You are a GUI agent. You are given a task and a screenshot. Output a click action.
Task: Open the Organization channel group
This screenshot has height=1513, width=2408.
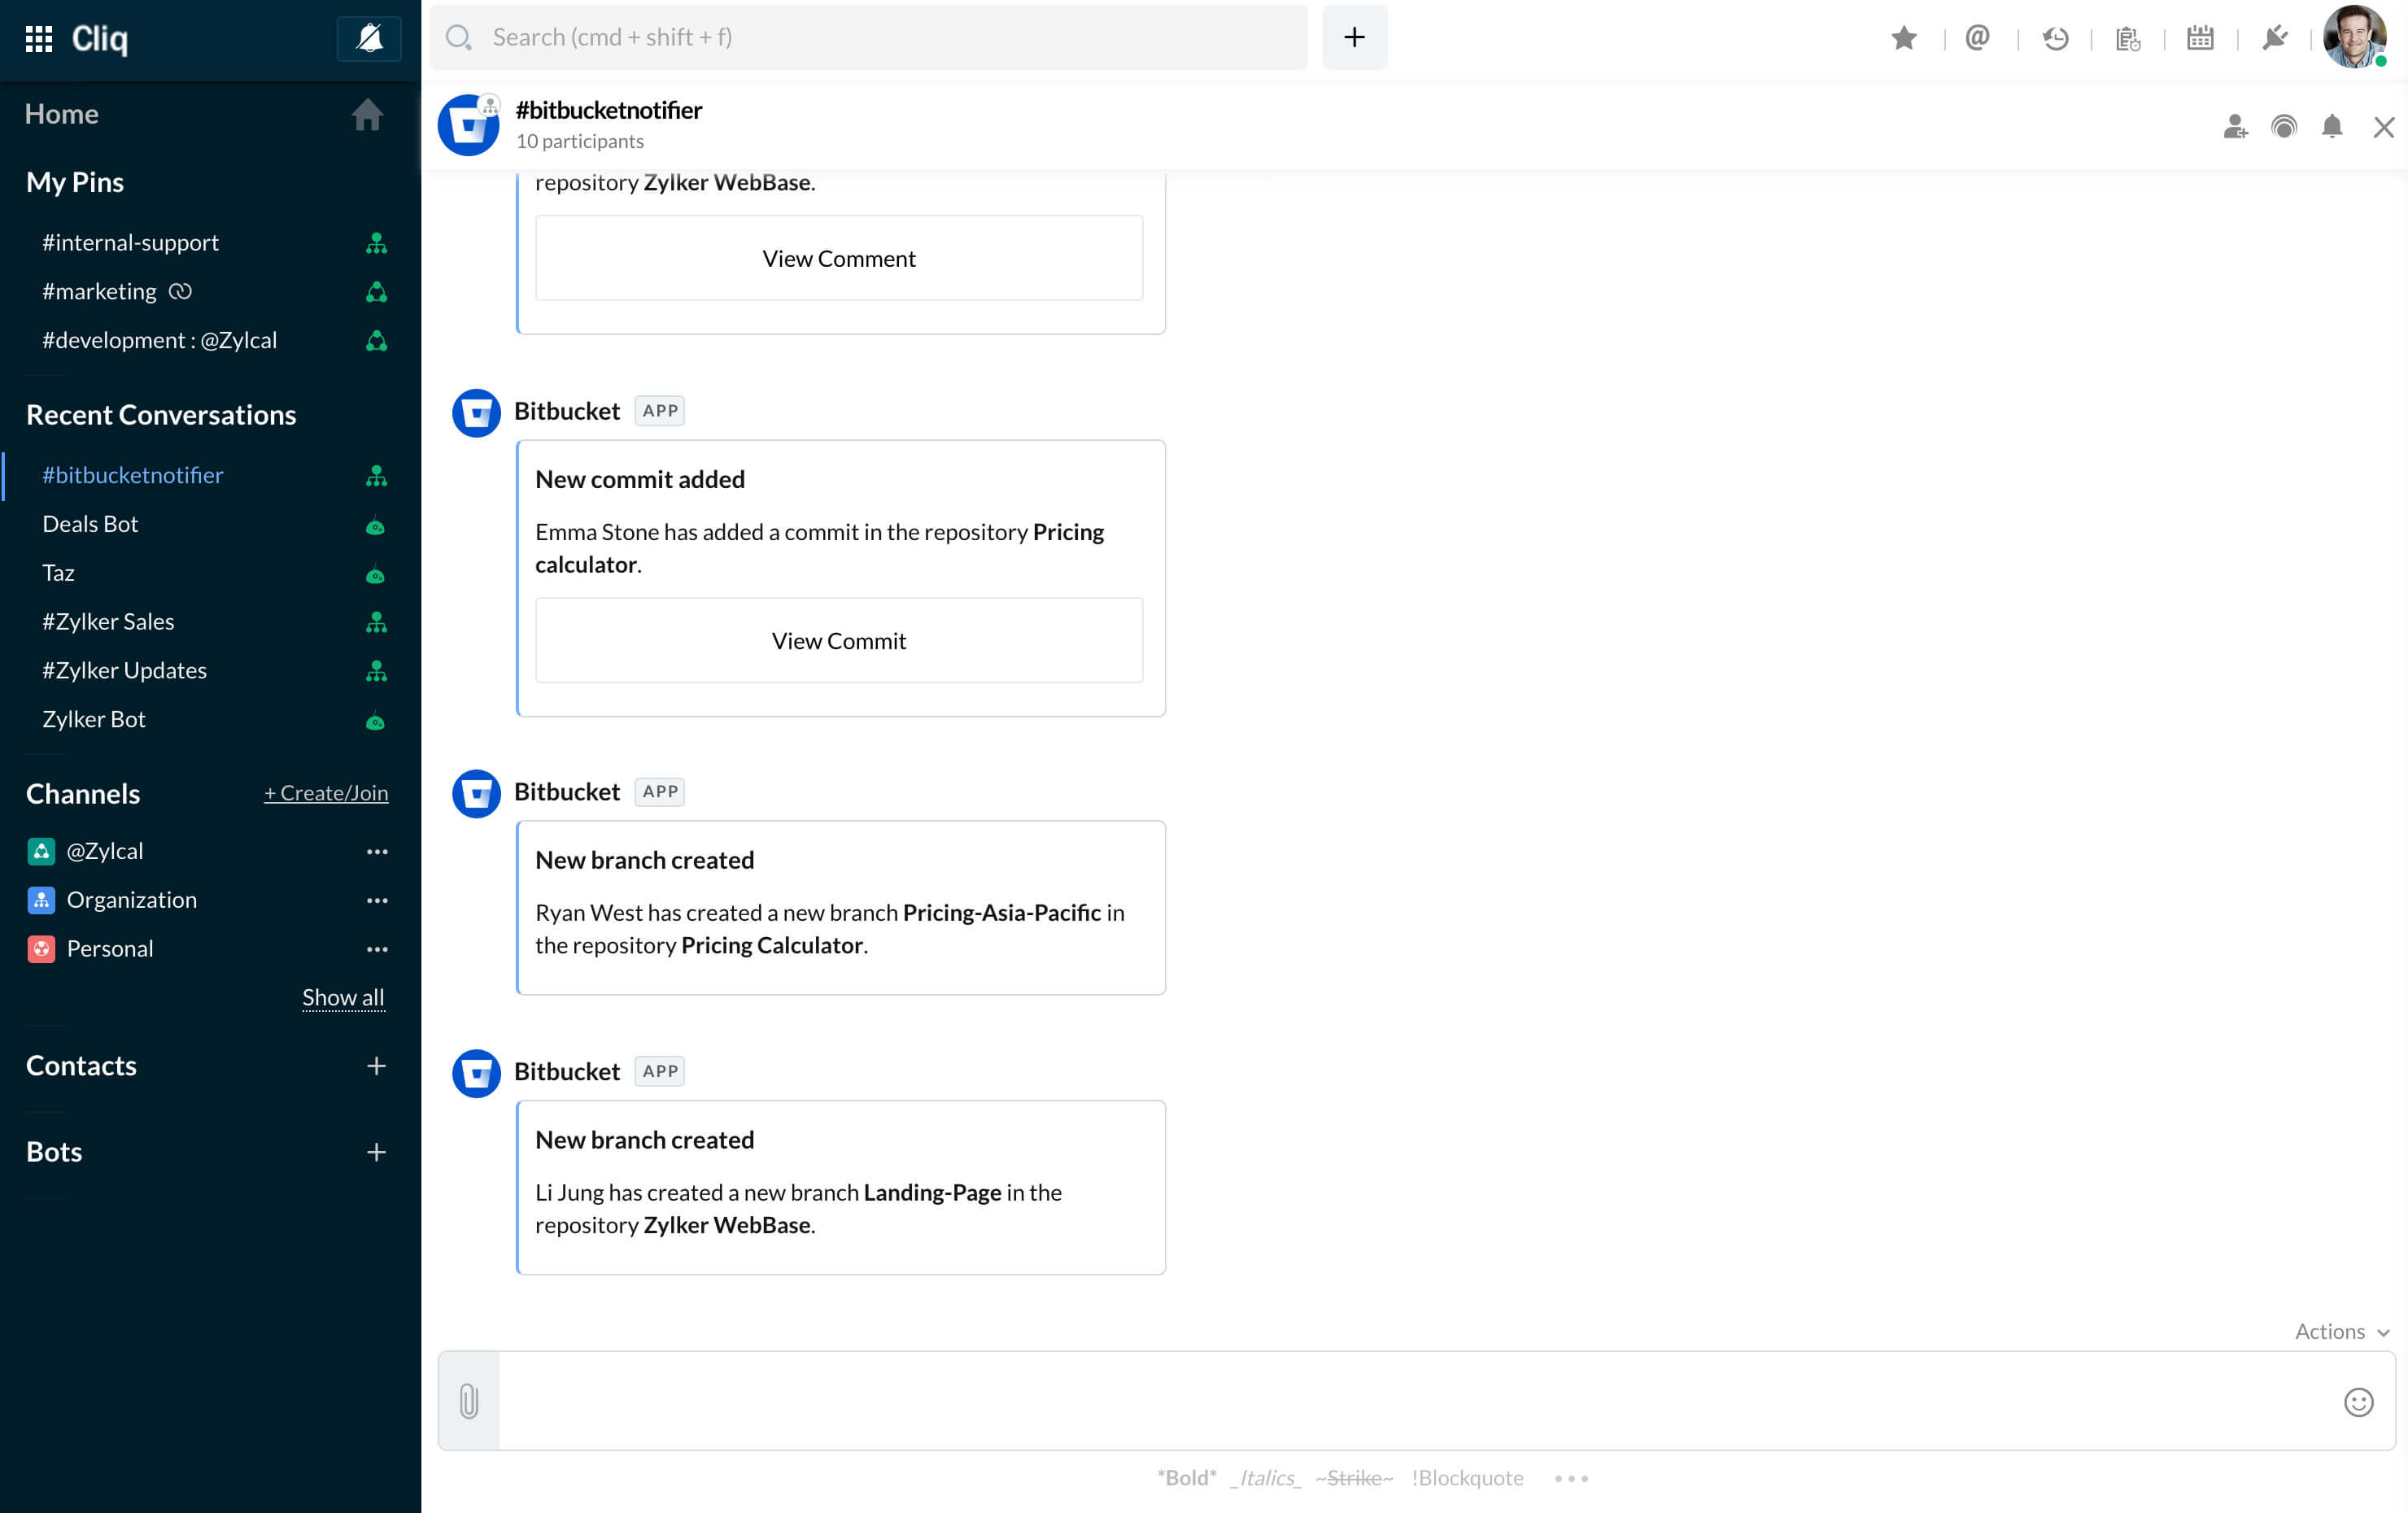click(x=131, y=900)
